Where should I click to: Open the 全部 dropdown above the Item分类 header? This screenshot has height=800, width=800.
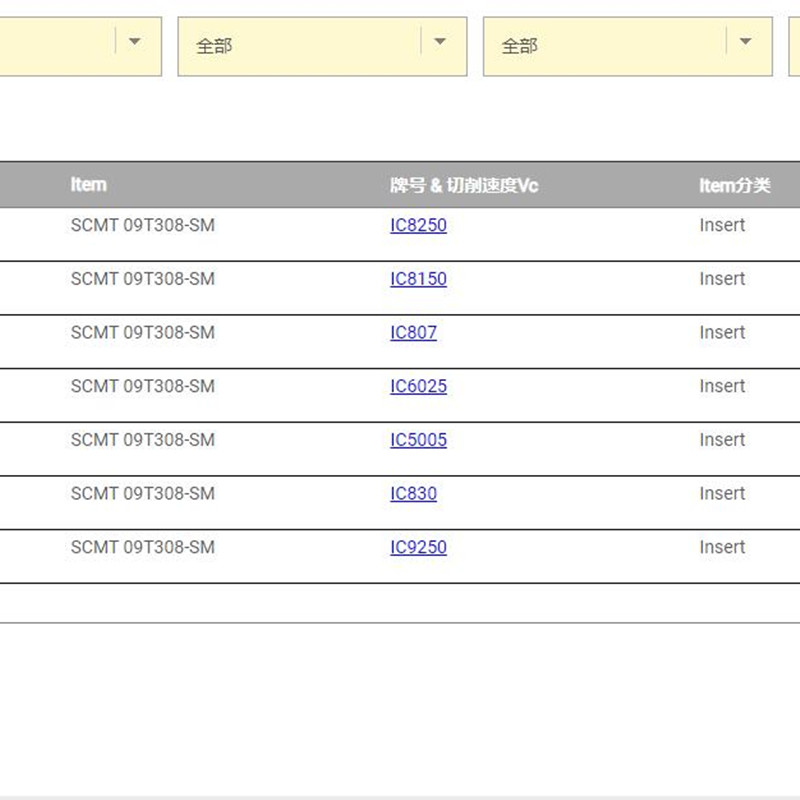coord(627,46)
